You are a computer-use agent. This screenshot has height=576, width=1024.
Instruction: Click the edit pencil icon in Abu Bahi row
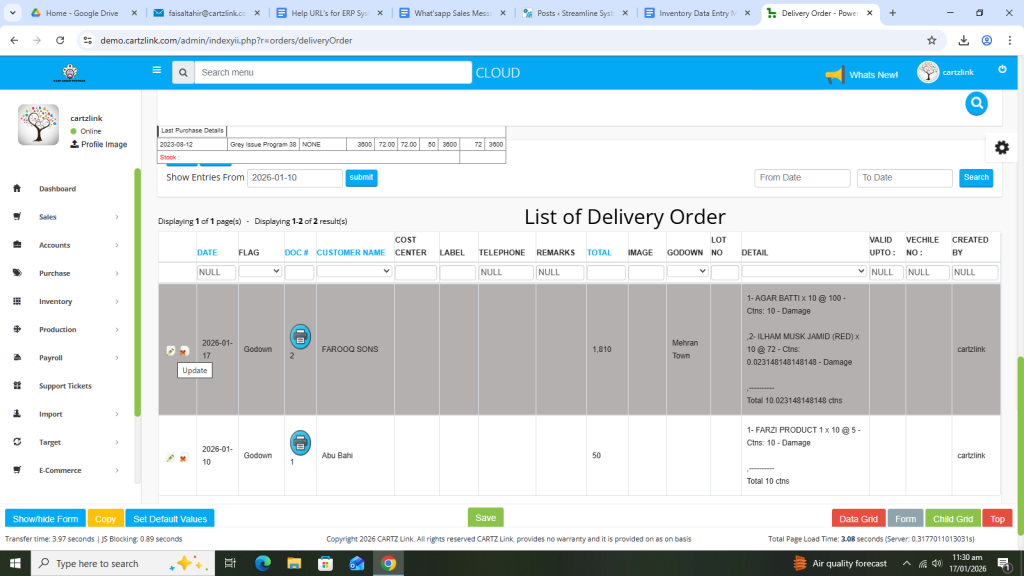(170, 458)
